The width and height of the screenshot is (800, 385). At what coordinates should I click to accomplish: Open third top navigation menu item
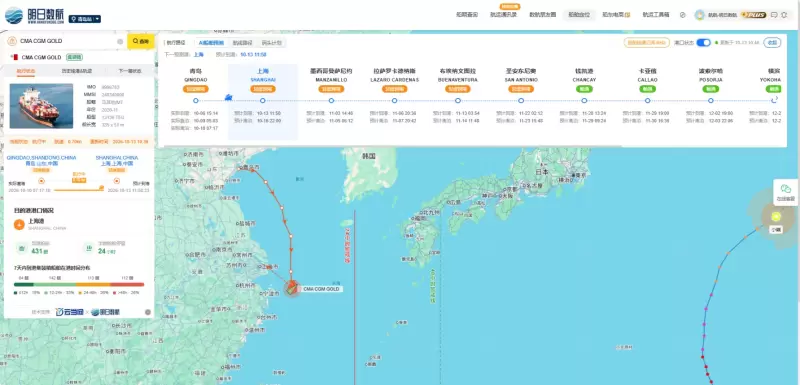[542, 15]
